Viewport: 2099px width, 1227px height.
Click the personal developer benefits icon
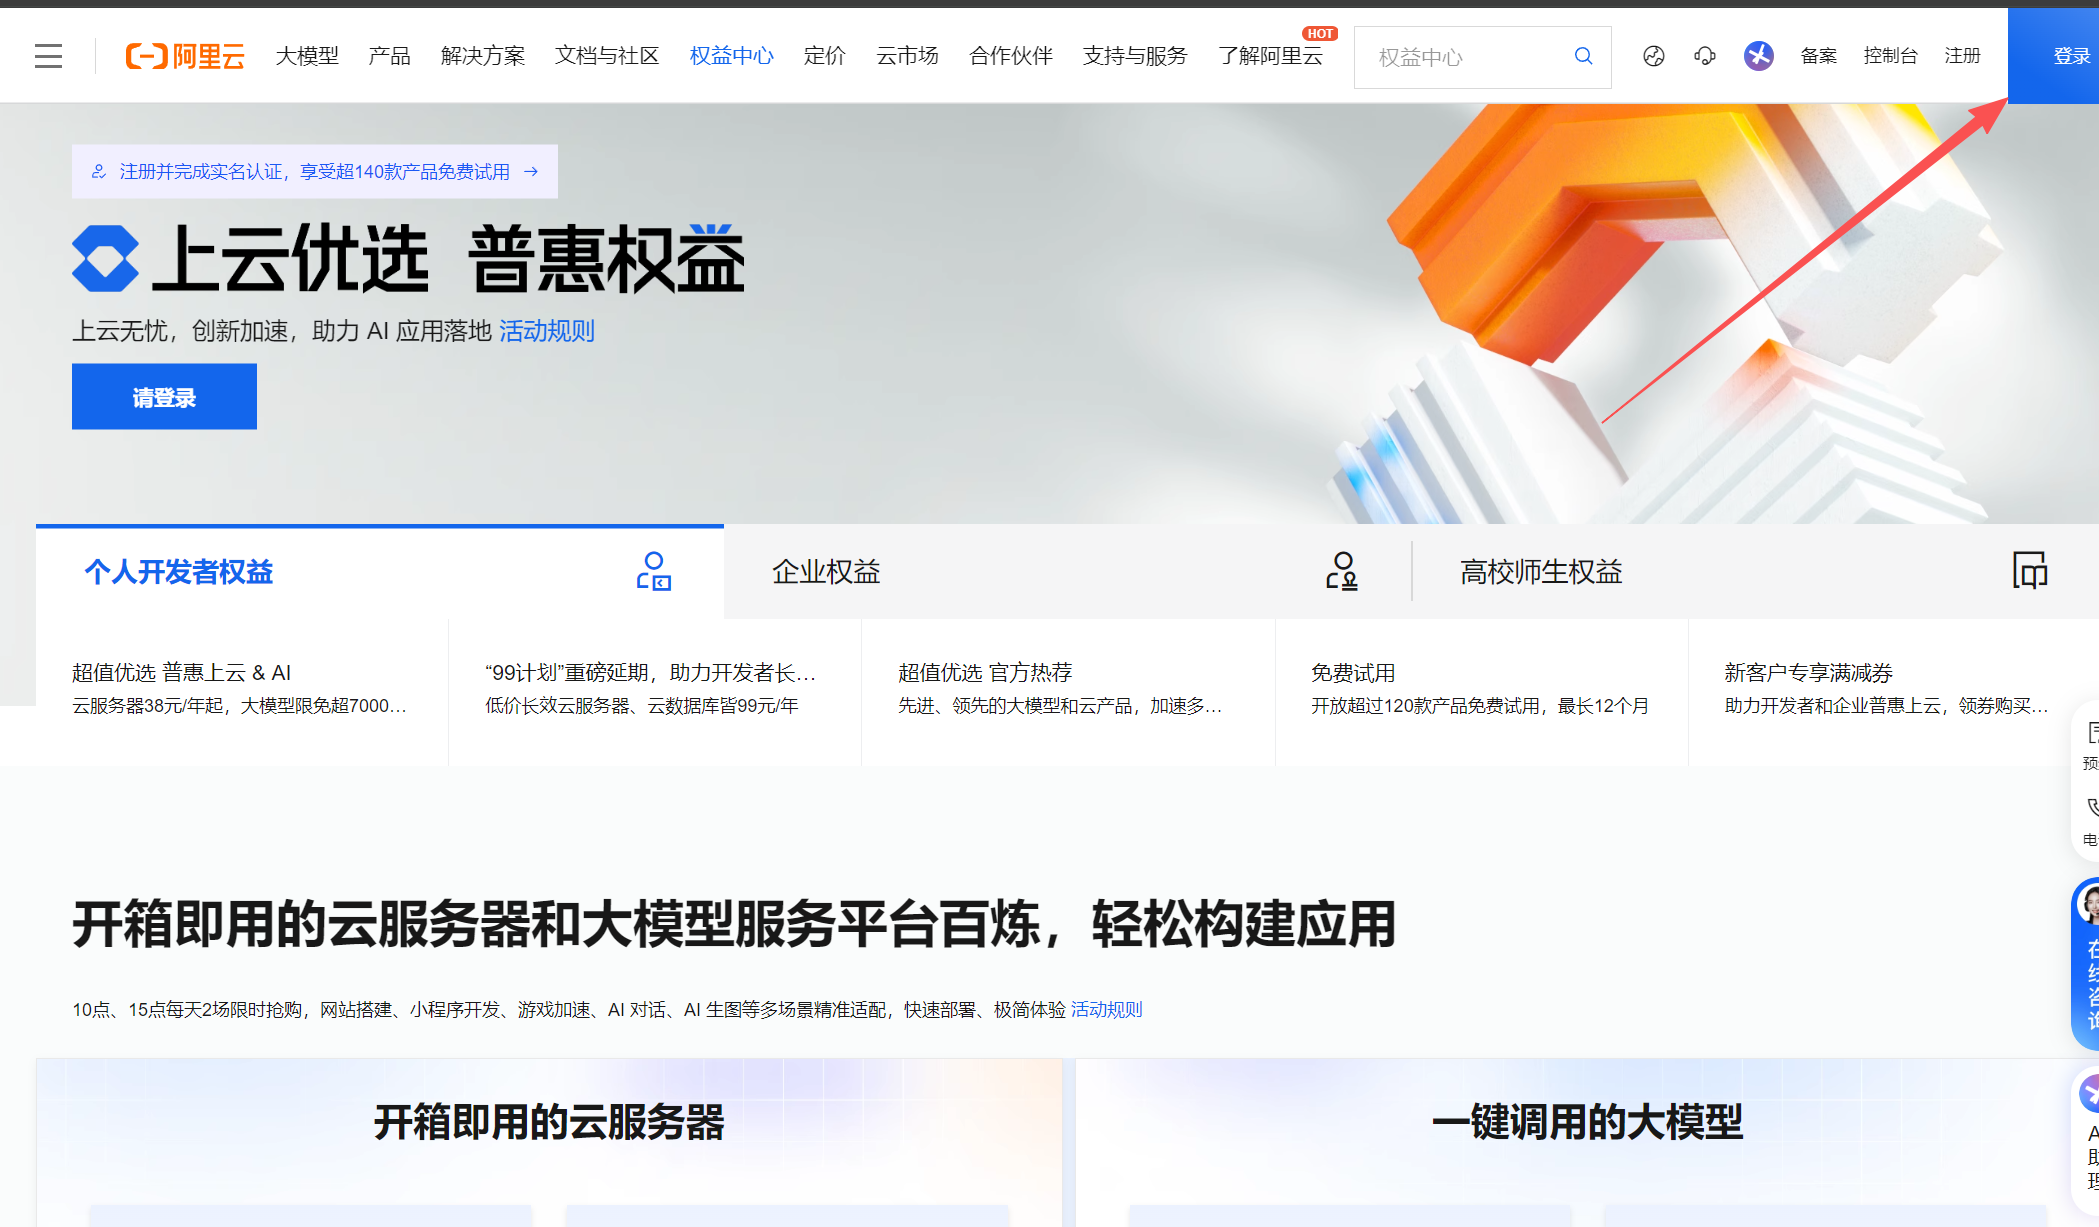(x=653, y=571)
